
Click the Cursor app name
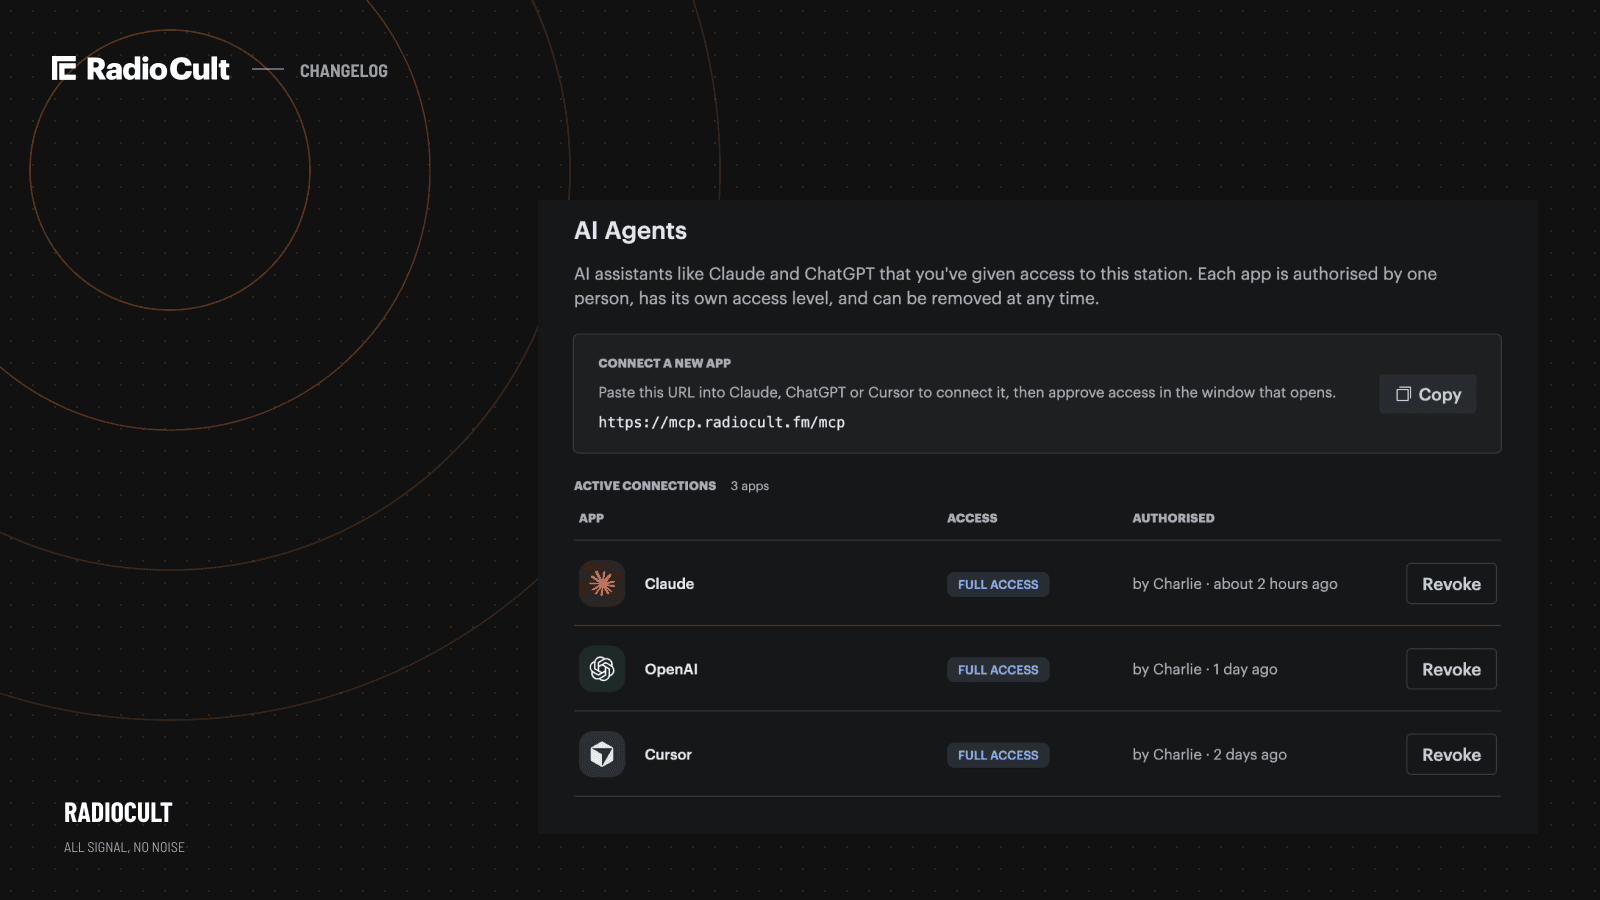pos(668,754)
